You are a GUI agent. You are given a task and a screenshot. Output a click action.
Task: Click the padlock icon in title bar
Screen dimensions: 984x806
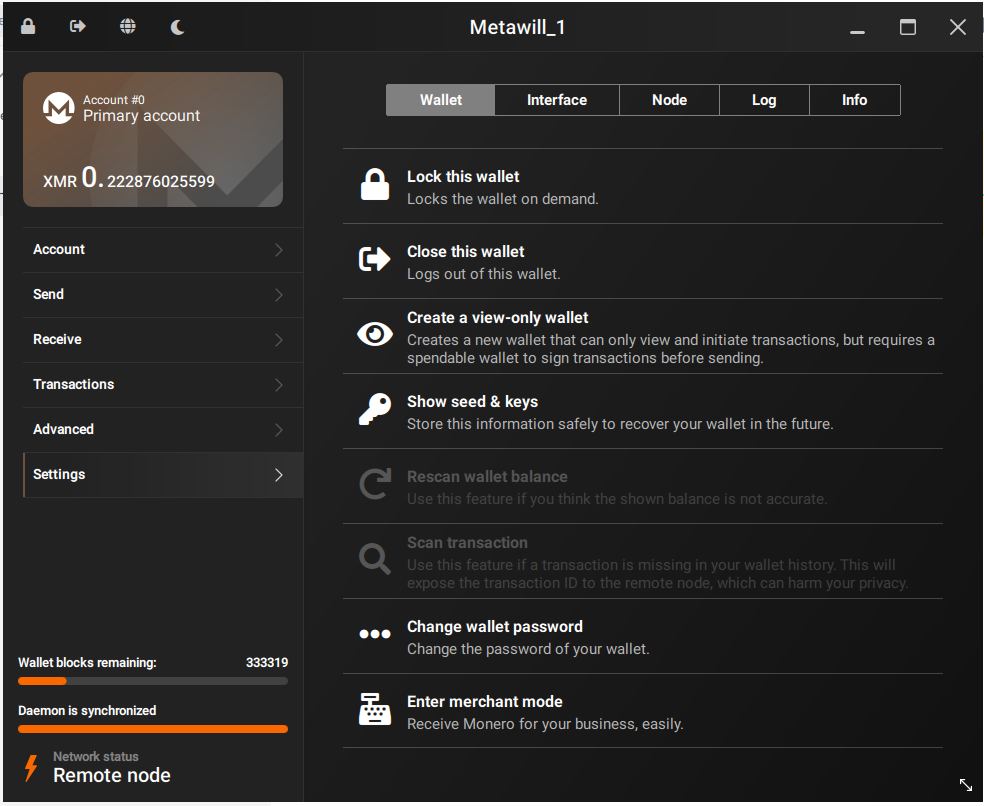[x=28, y=27]
